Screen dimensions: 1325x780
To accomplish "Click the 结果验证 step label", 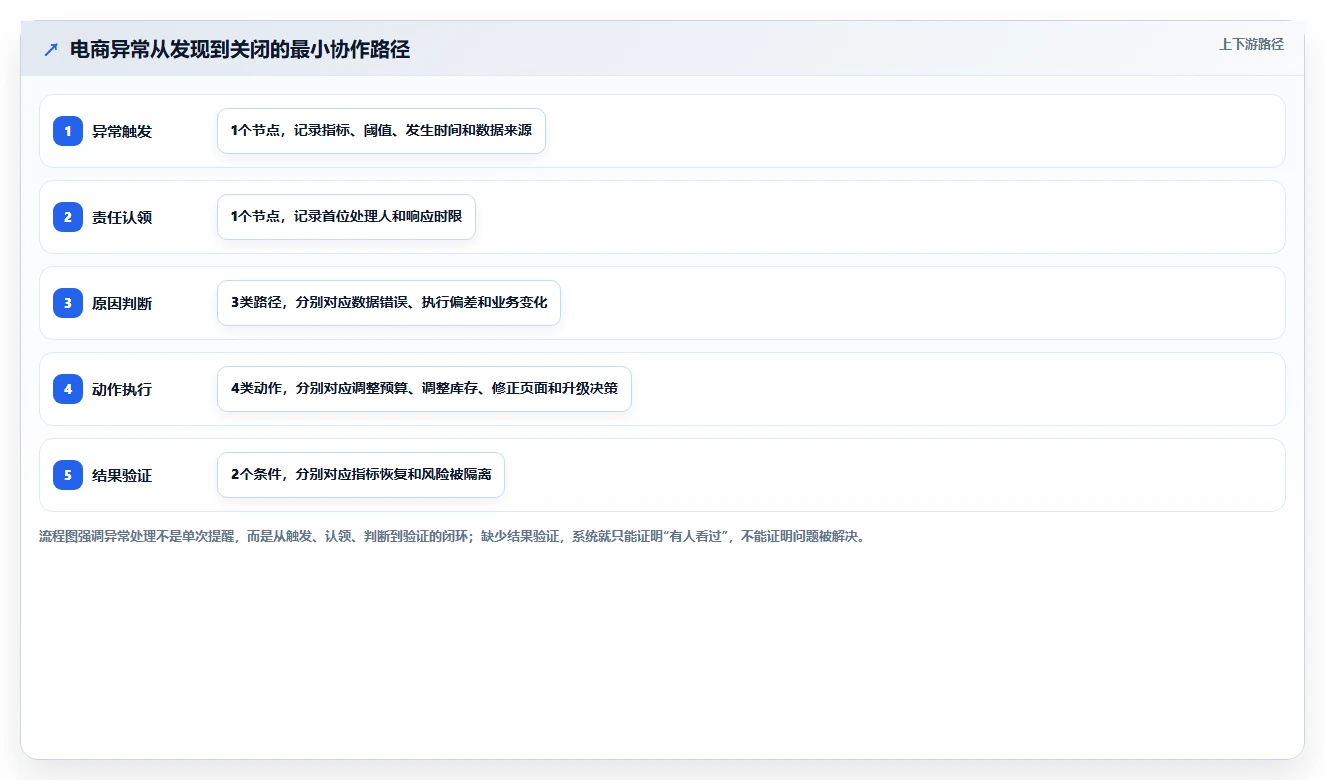I will click(x=122, y=475).
